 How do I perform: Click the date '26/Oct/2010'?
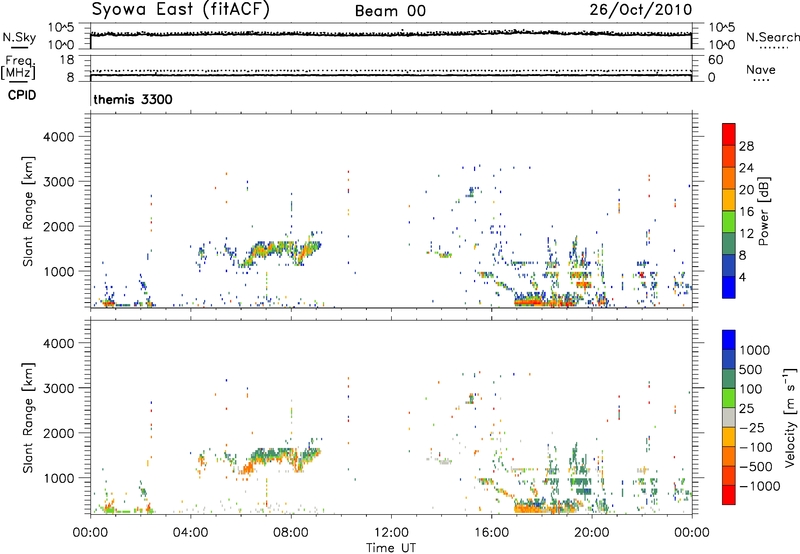tap(641, 10)
